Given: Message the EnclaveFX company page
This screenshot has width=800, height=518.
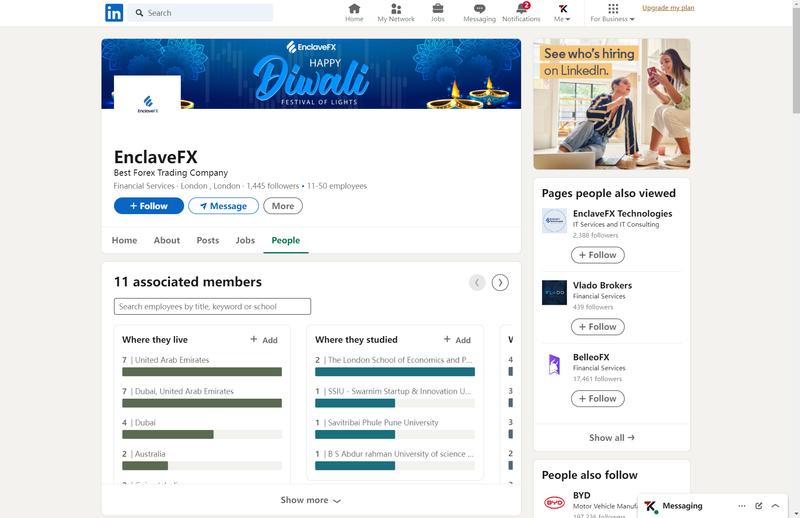Looking at the screenshot, I should point(223,206).
